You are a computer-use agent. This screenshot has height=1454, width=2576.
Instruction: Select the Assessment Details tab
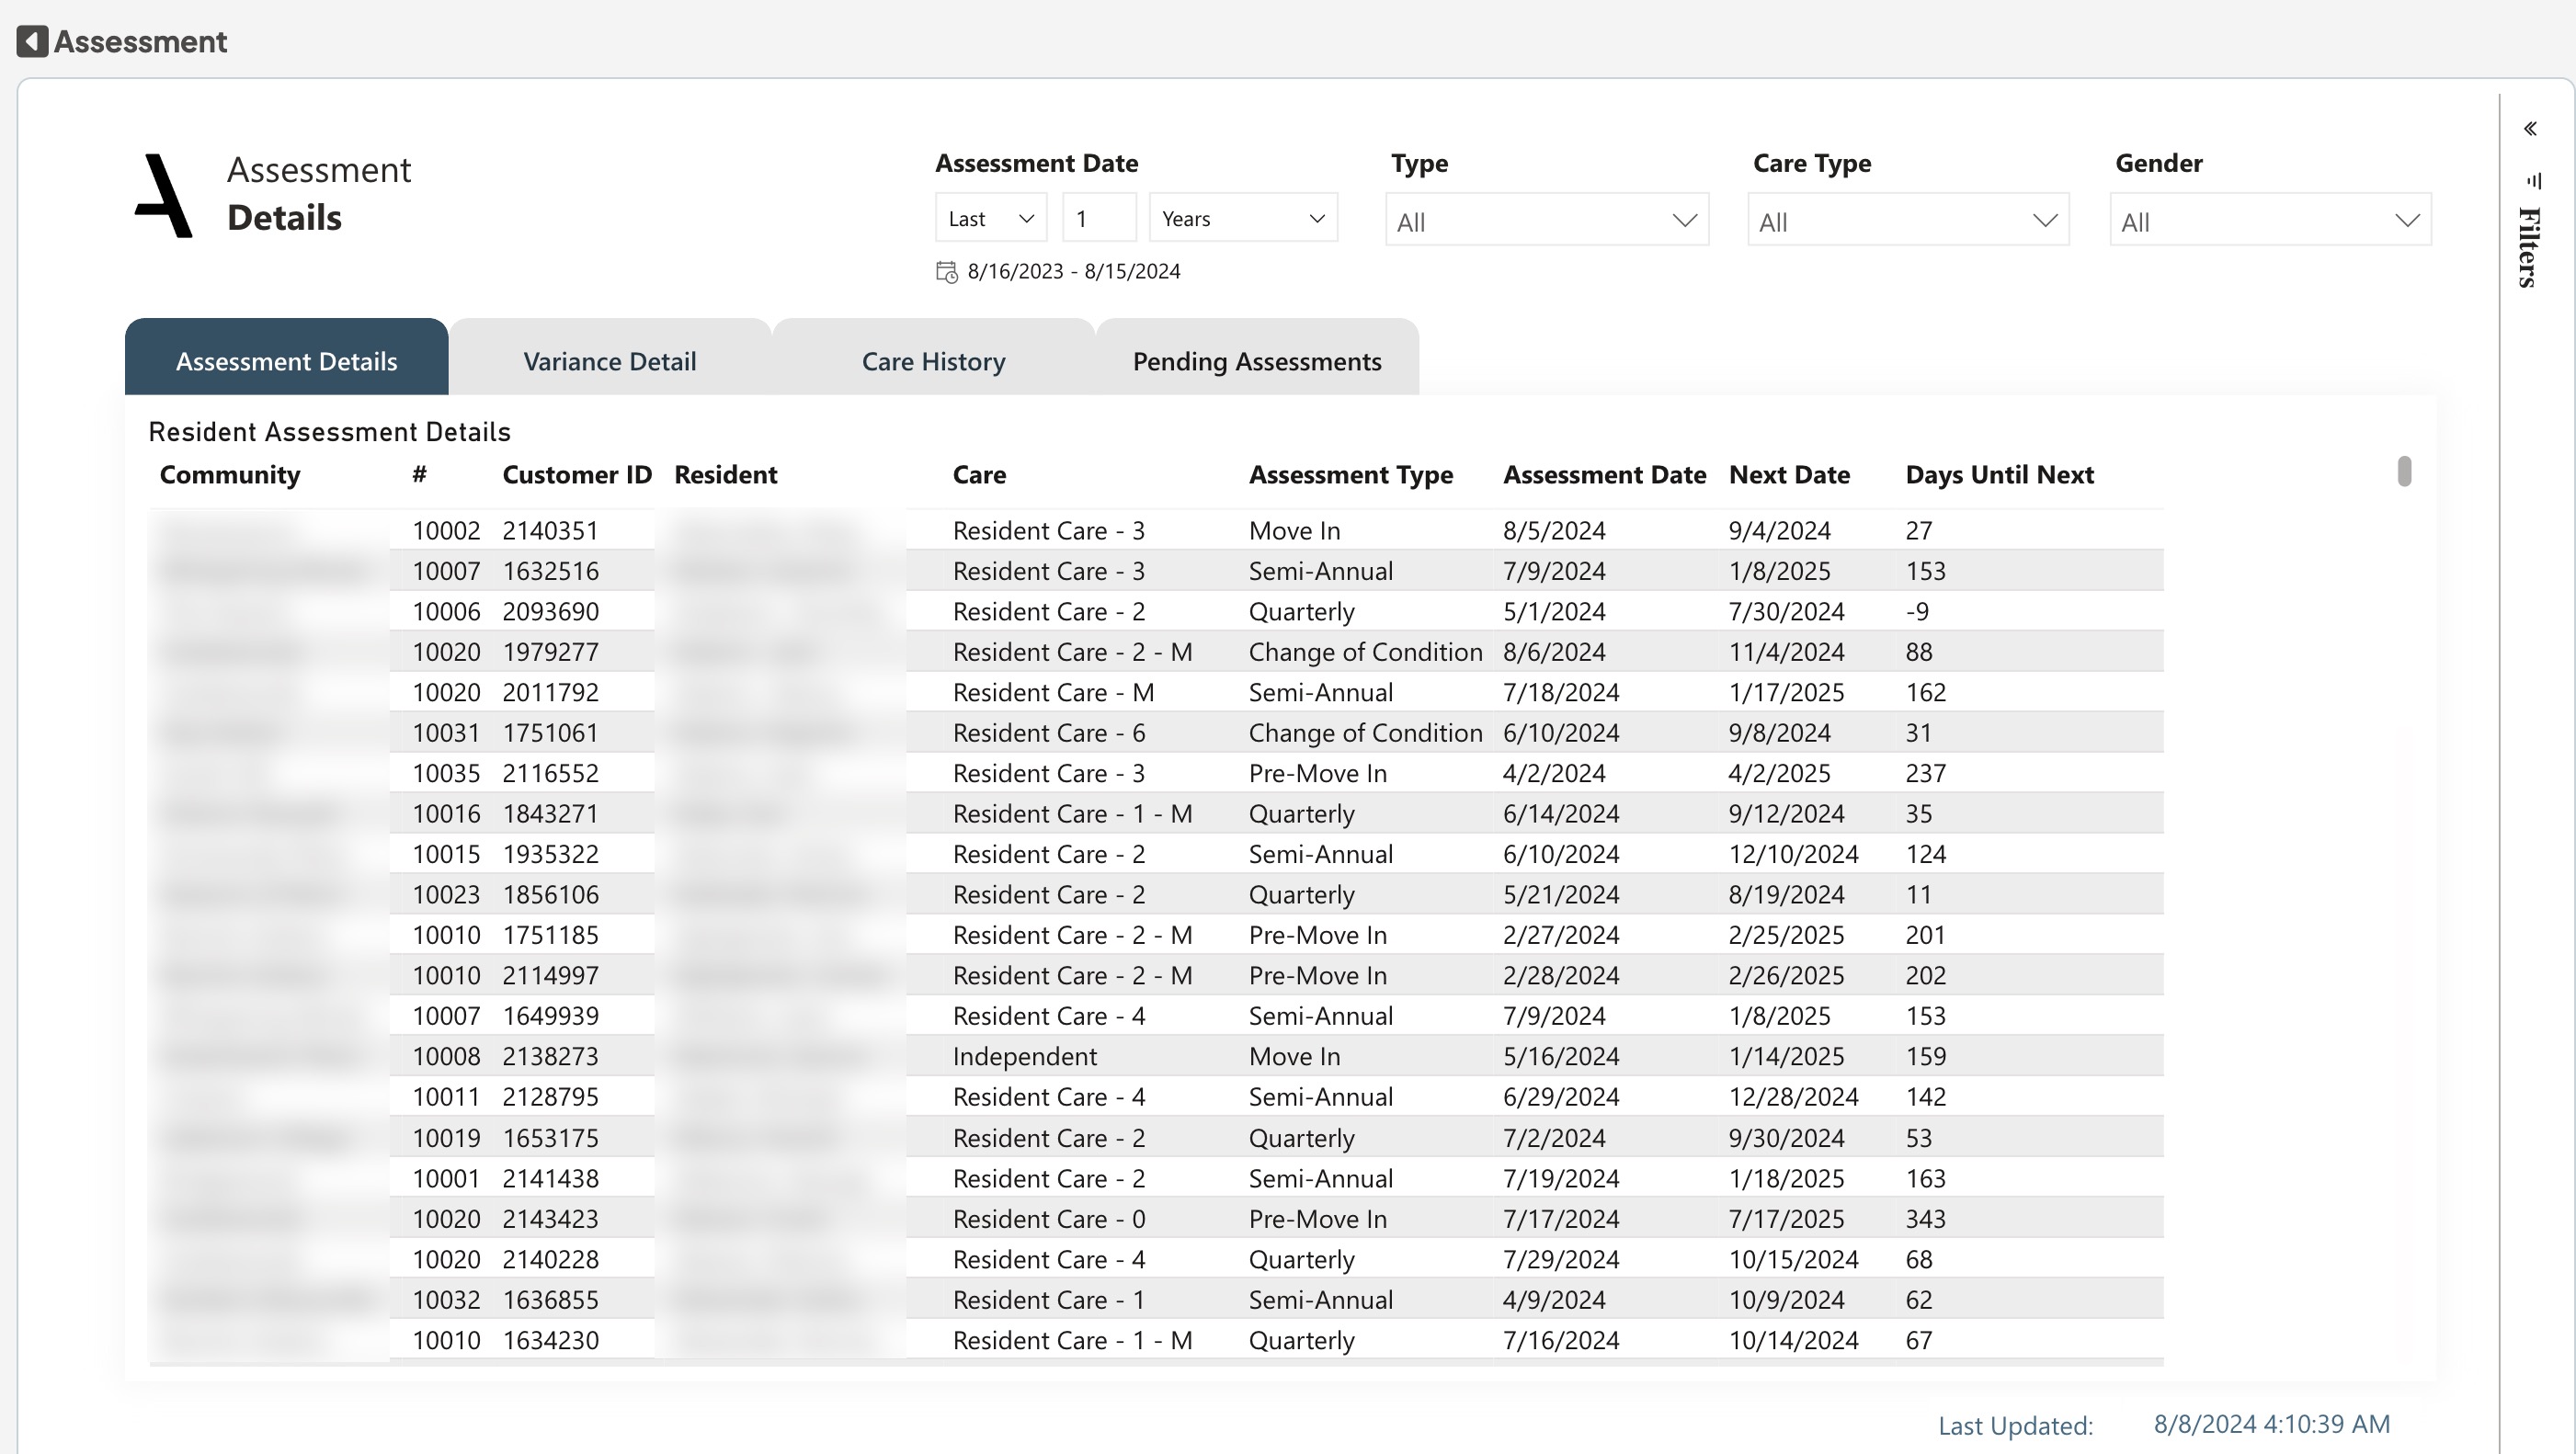pyautogui.click(x=286, y=361)
